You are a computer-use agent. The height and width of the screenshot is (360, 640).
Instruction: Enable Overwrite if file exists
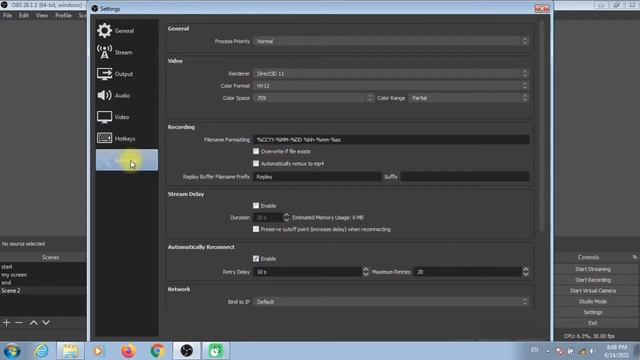coord(256,151)
